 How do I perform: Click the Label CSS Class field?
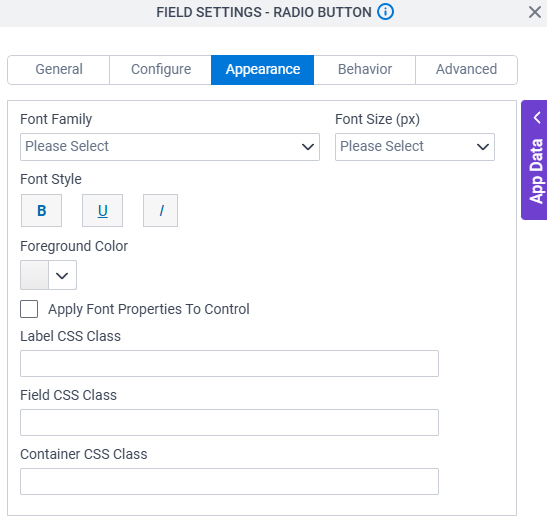click(x=229, y=364)
